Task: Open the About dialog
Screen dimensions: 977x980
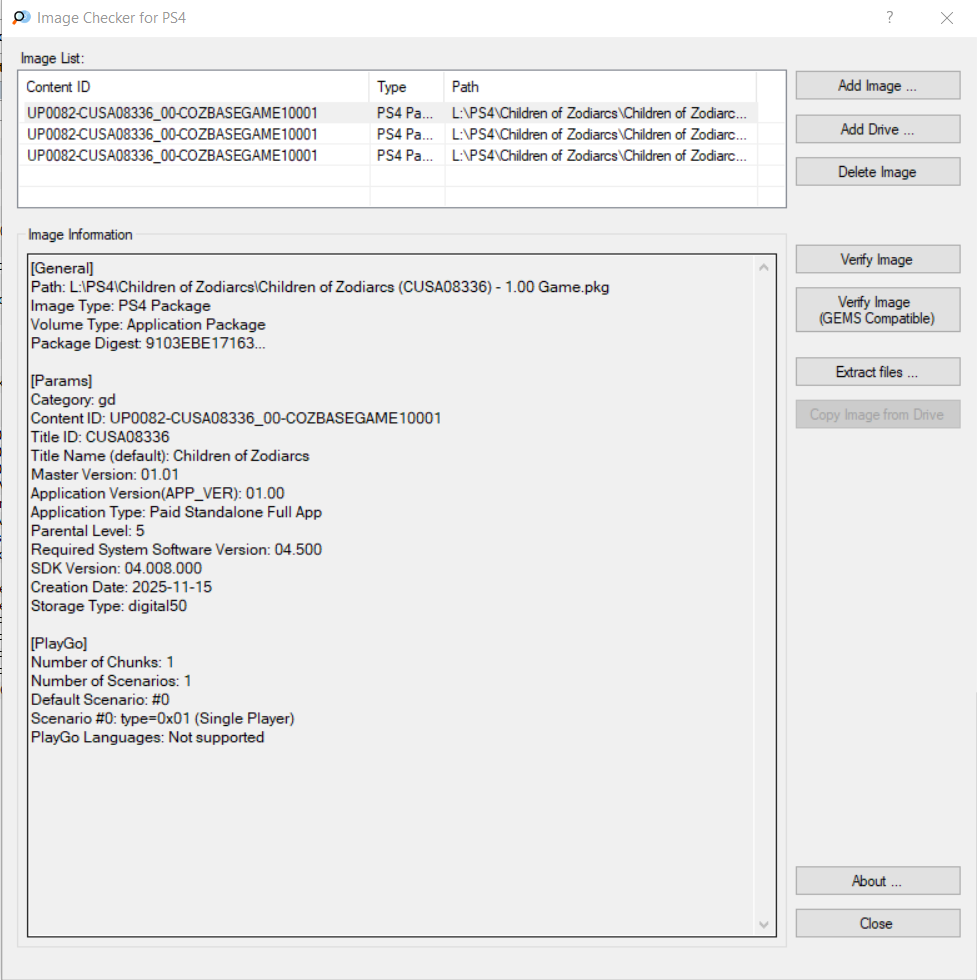Action: tap(877, 881)
